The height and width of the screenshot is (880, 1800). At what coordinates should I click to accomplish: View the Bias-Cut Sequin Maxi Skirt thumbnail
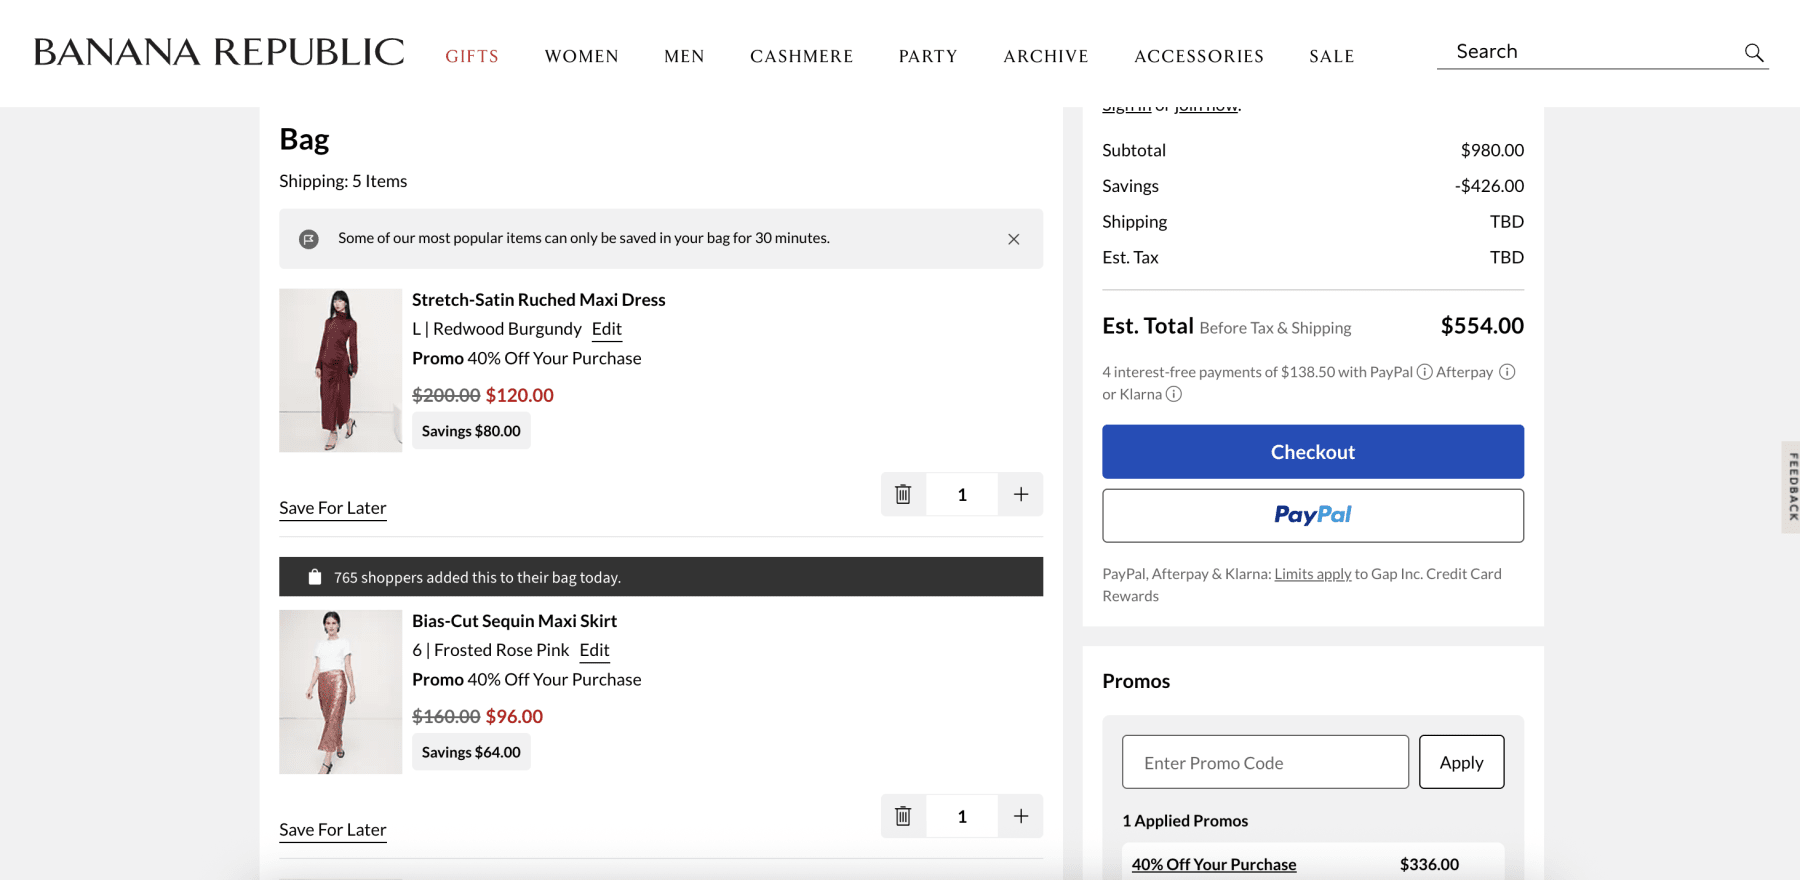(340, 692)
